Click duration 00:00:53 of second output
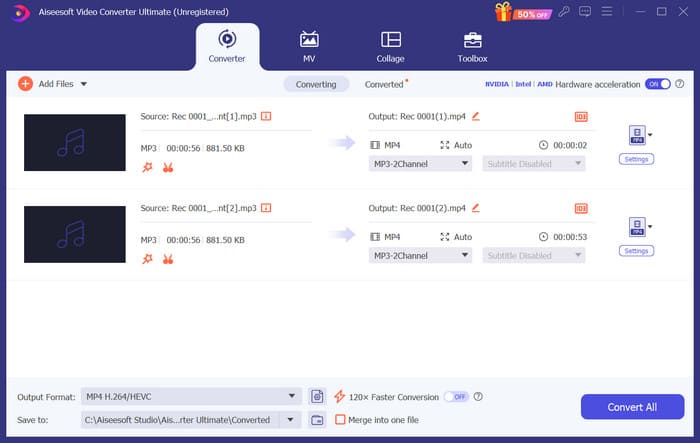700x443 pixels. pos(570,237)
